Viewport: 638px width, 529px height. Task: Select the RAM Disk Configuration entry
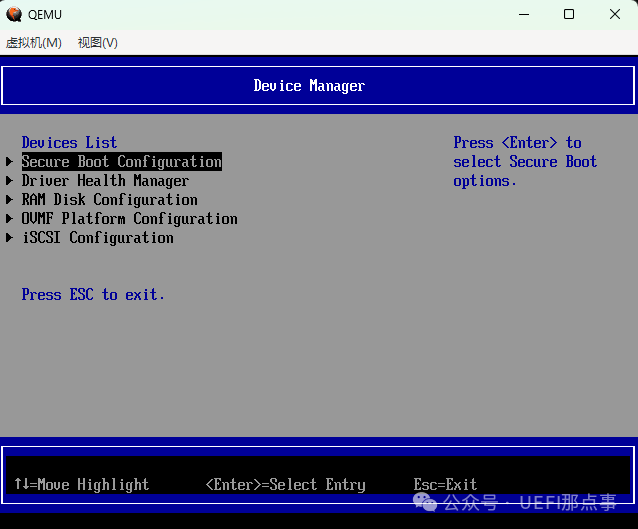click(x=109, y=200)
